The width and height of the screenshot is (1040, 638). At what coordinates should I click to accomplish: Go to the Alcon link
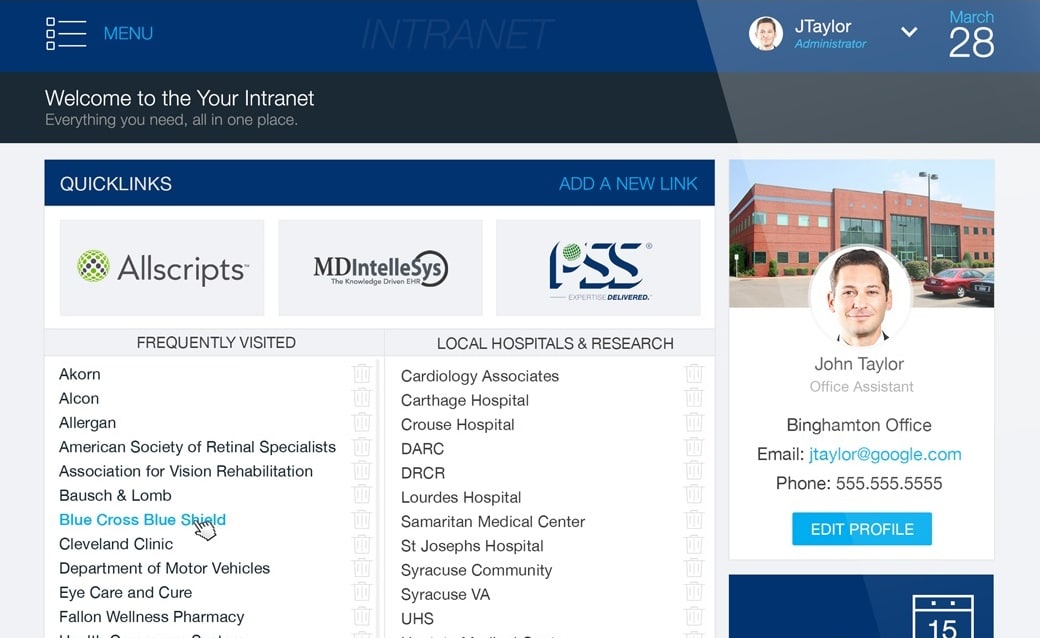point(79,399)
